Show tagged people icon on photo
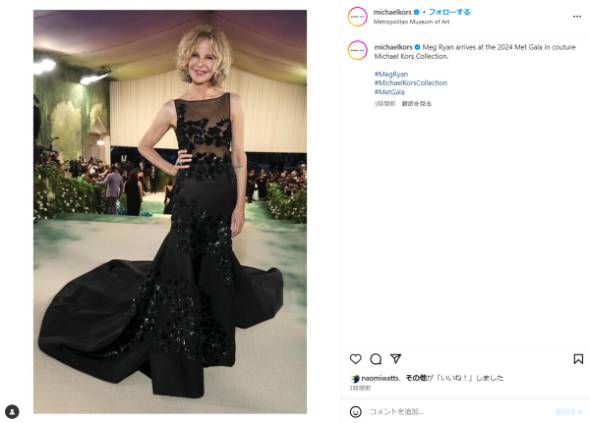Image resolution: width=590 pixels, height=423 pixels. coord(12,411)
